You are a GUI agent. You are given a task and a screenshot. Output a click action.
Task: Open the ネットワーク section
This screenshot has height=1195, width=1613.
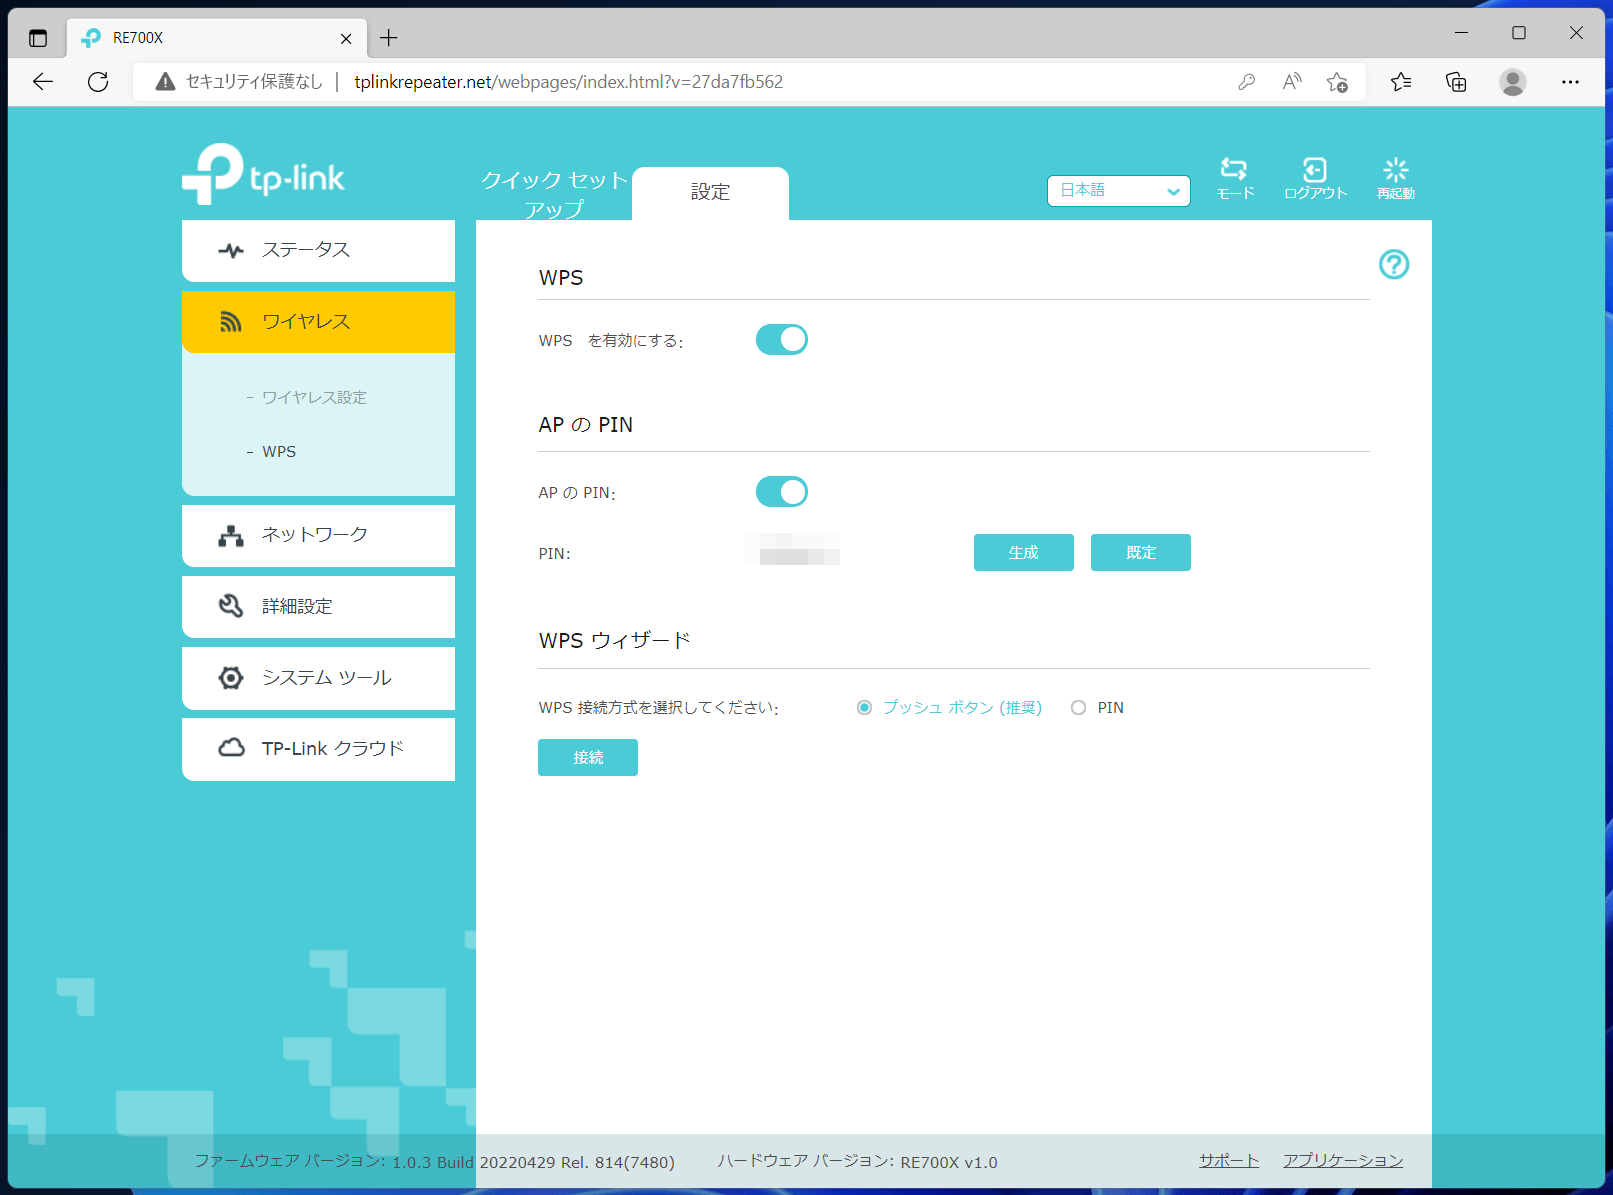point(318,535)
